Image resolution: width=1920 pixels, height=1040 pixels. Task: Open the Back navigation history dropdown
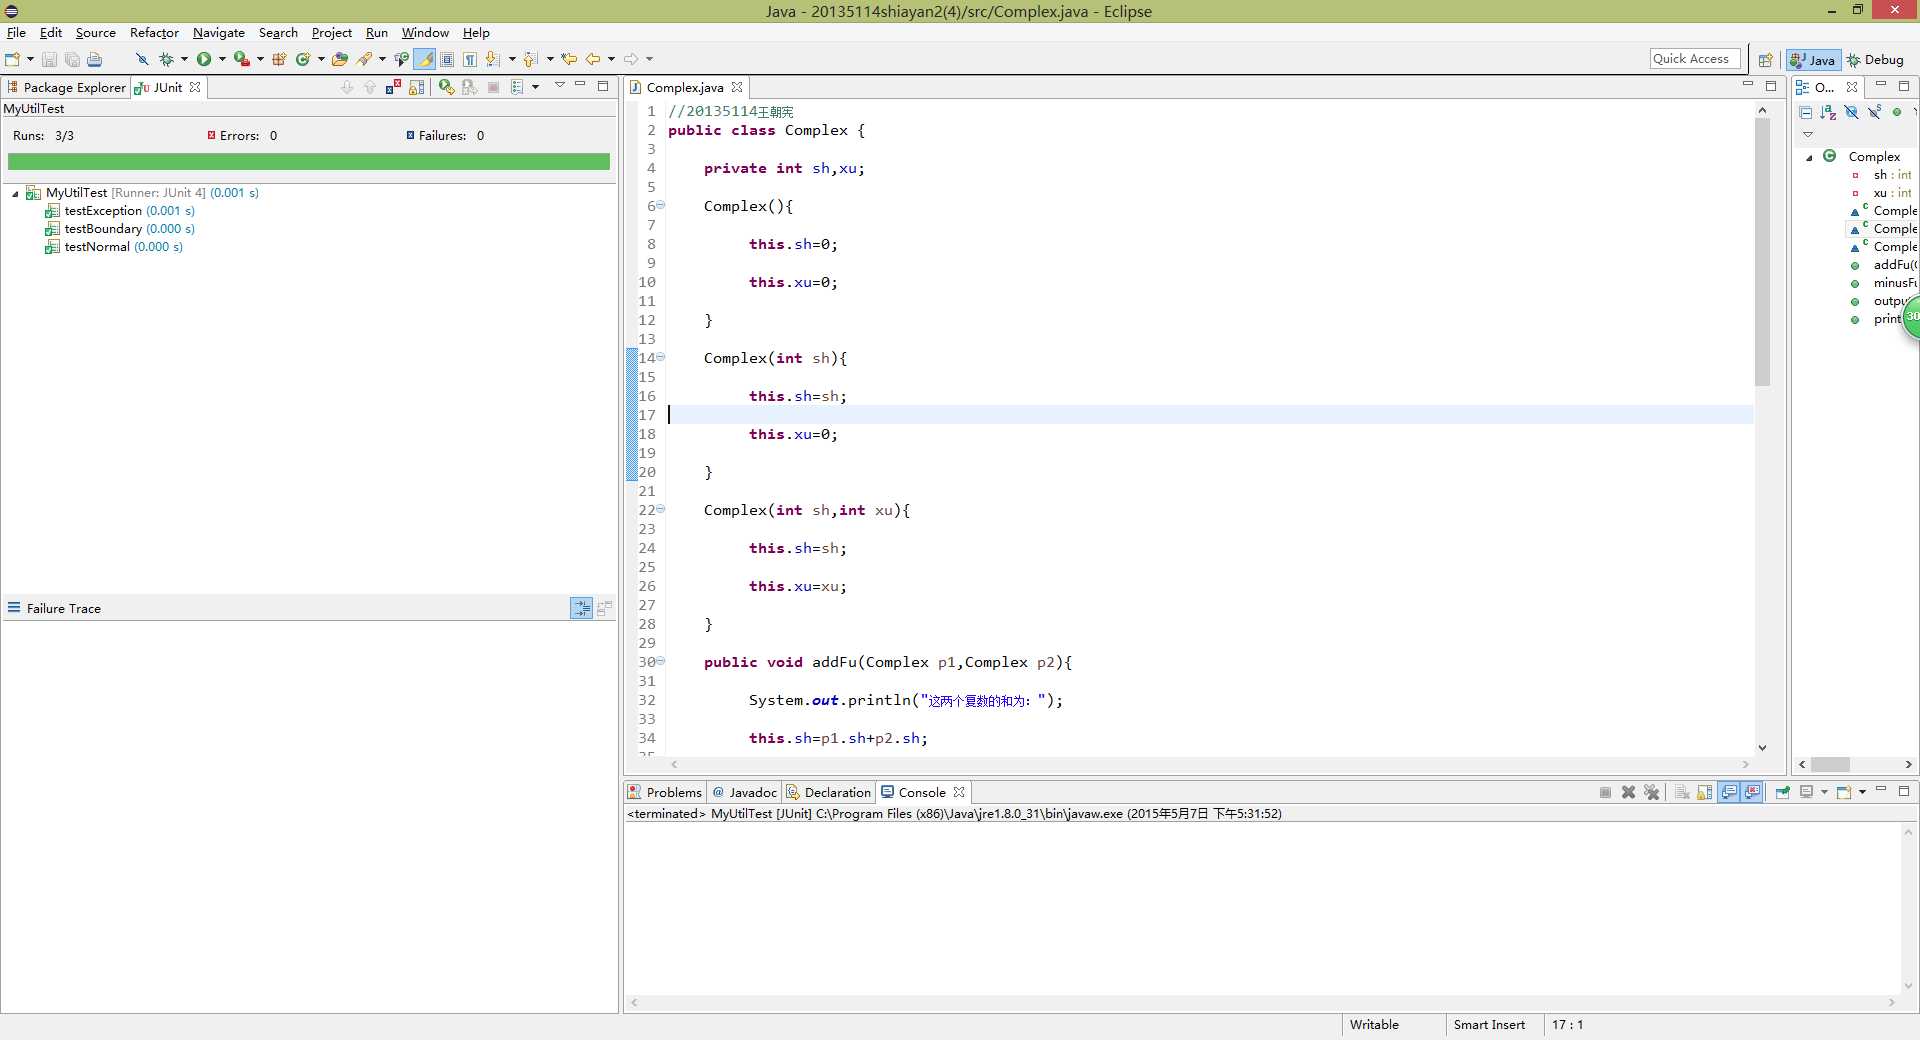pyautogui.click(x=611, y=59)
